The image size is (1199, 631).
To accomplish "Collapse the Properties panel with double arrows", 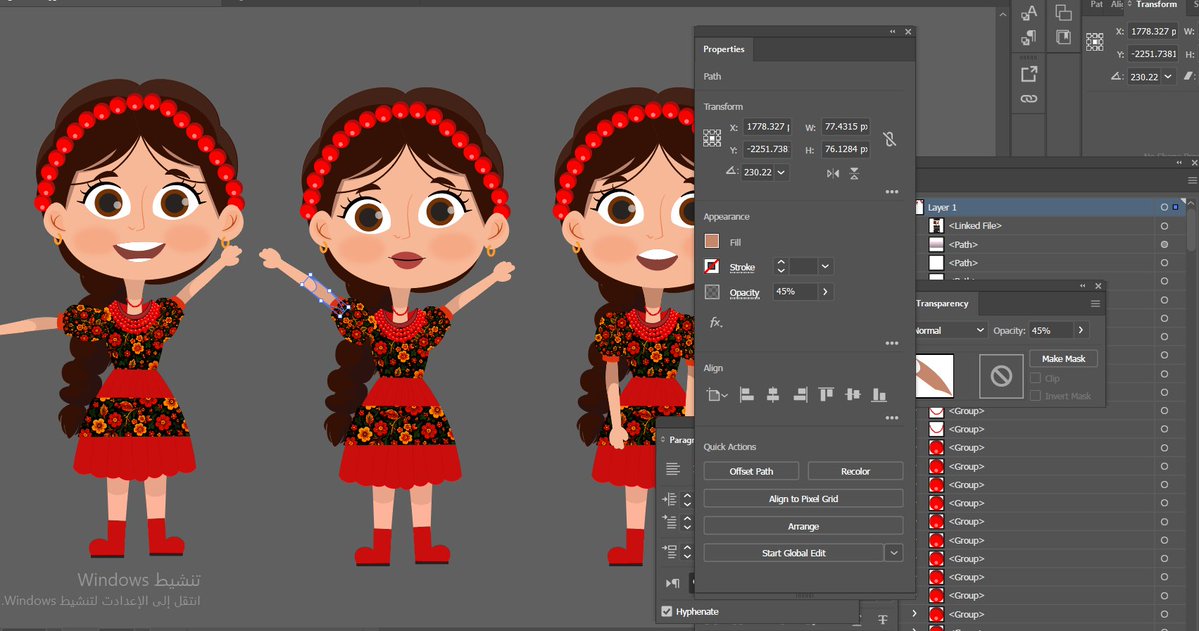I will coord(892,31).
